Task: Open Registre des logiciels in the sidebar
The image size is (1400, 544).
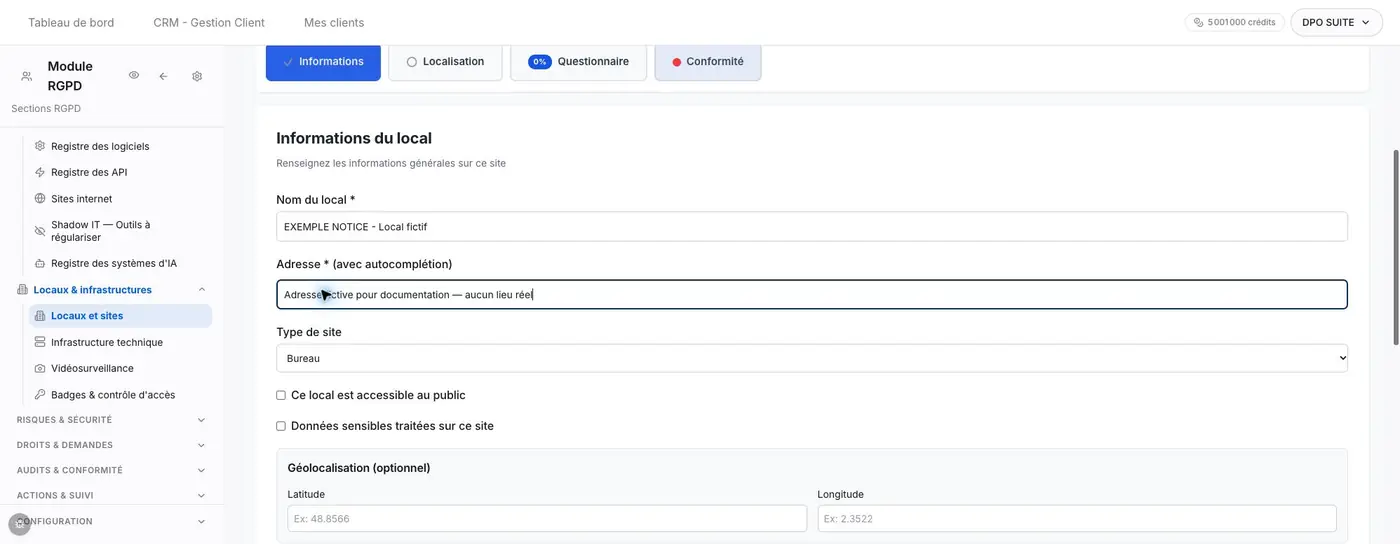Action: [x=120, y=146]
